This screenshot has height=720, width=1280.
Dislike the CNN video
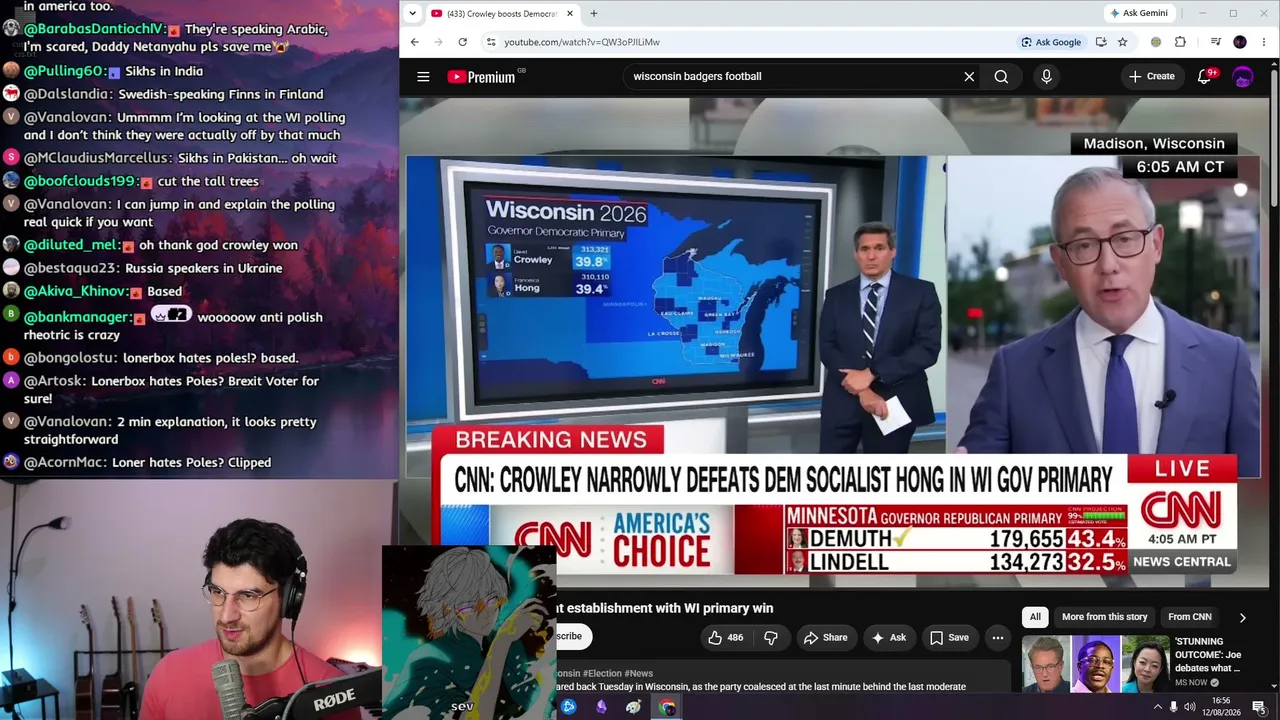point(771,637)
